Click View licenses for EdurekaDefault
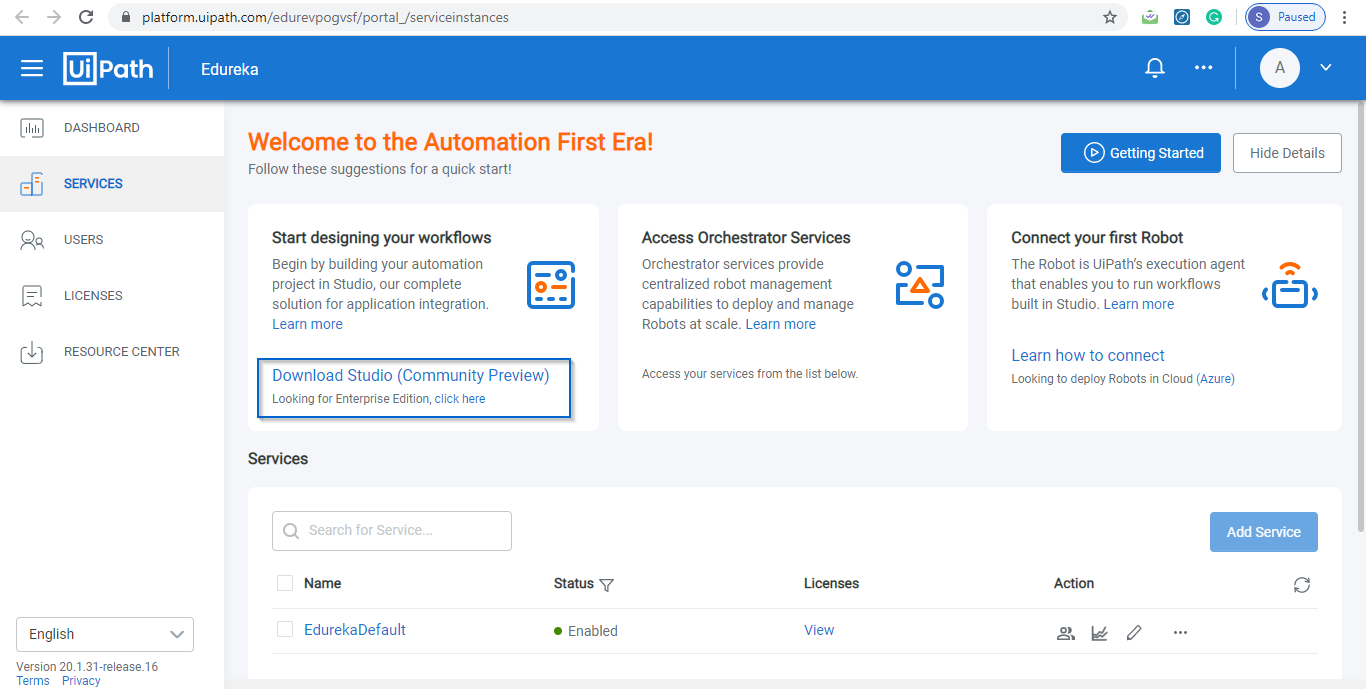 pyautogui.click(x=819, y=630)
